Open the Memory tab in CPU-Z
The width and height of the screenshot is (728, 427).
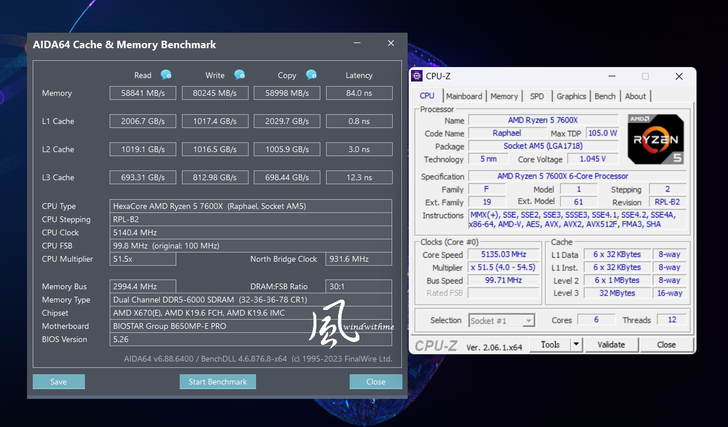504,96
